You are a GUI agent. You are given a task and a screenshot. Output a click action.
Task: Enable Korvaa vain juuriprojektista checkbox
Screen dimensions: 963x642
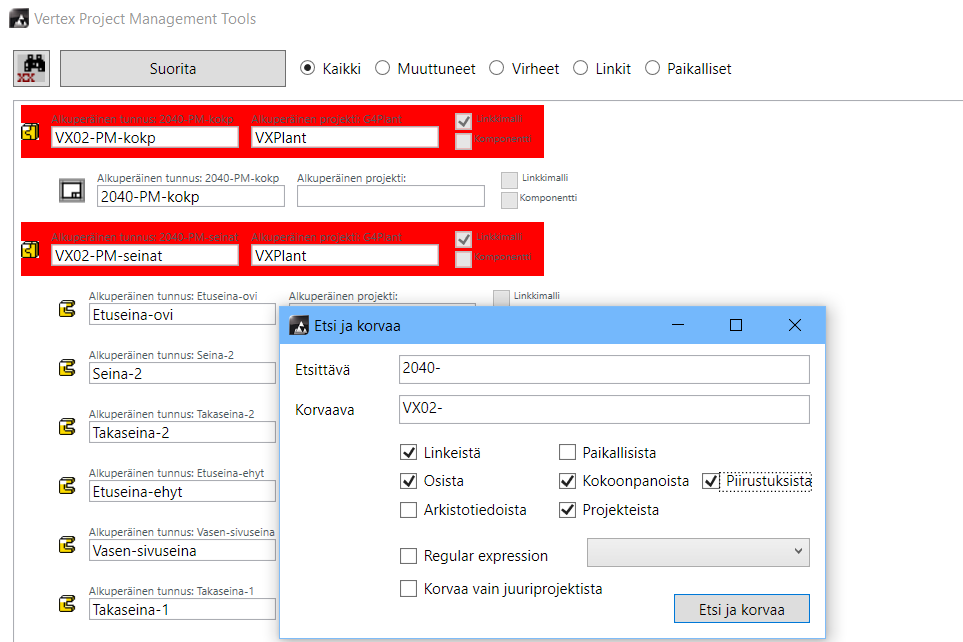[408, 589]
